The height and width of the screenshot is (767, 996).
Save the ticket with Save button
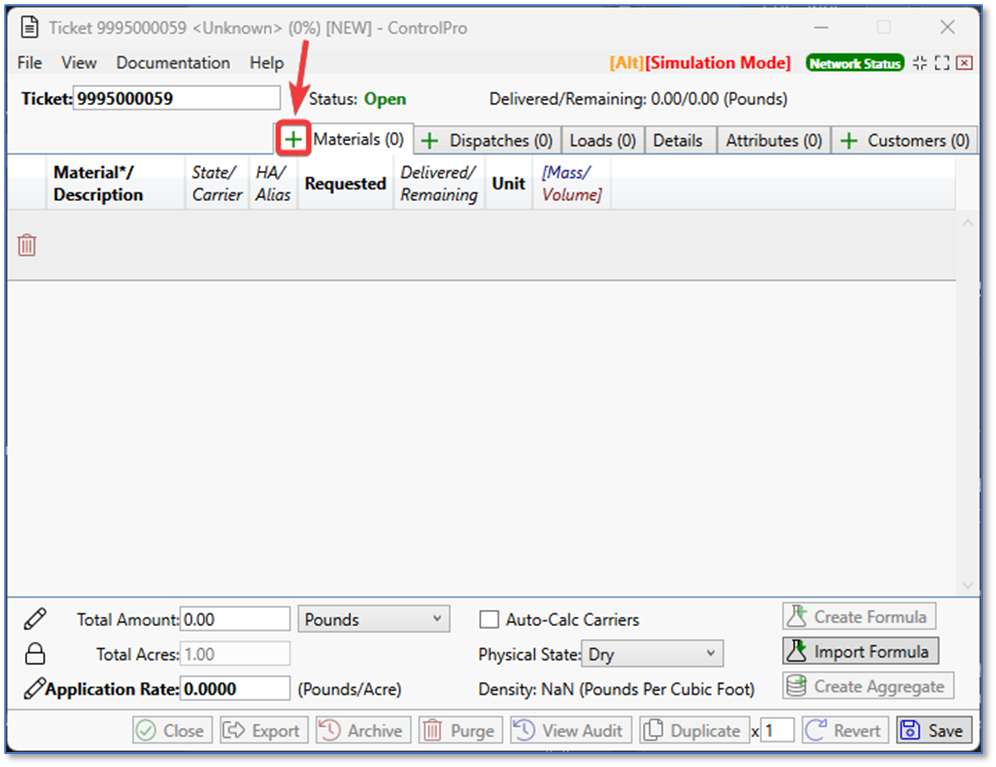[934, 731]
